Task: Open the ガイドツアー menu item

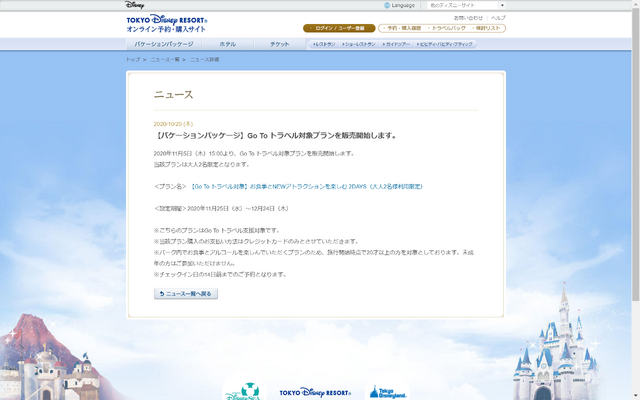Action: [x=396, y=44]
